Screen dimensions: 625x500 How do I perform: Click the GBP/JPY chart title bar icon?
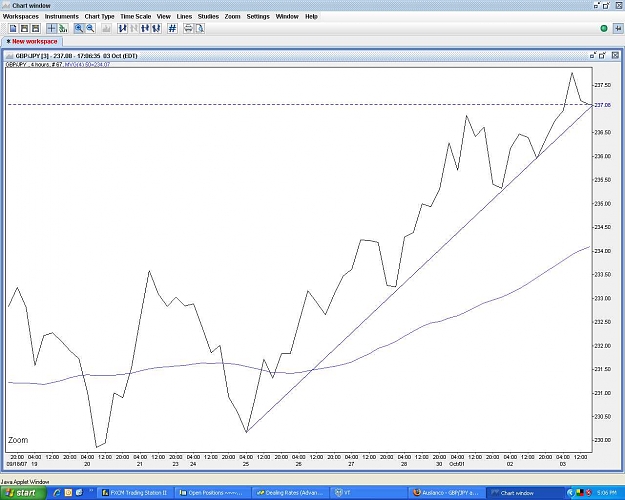point(10,56)
